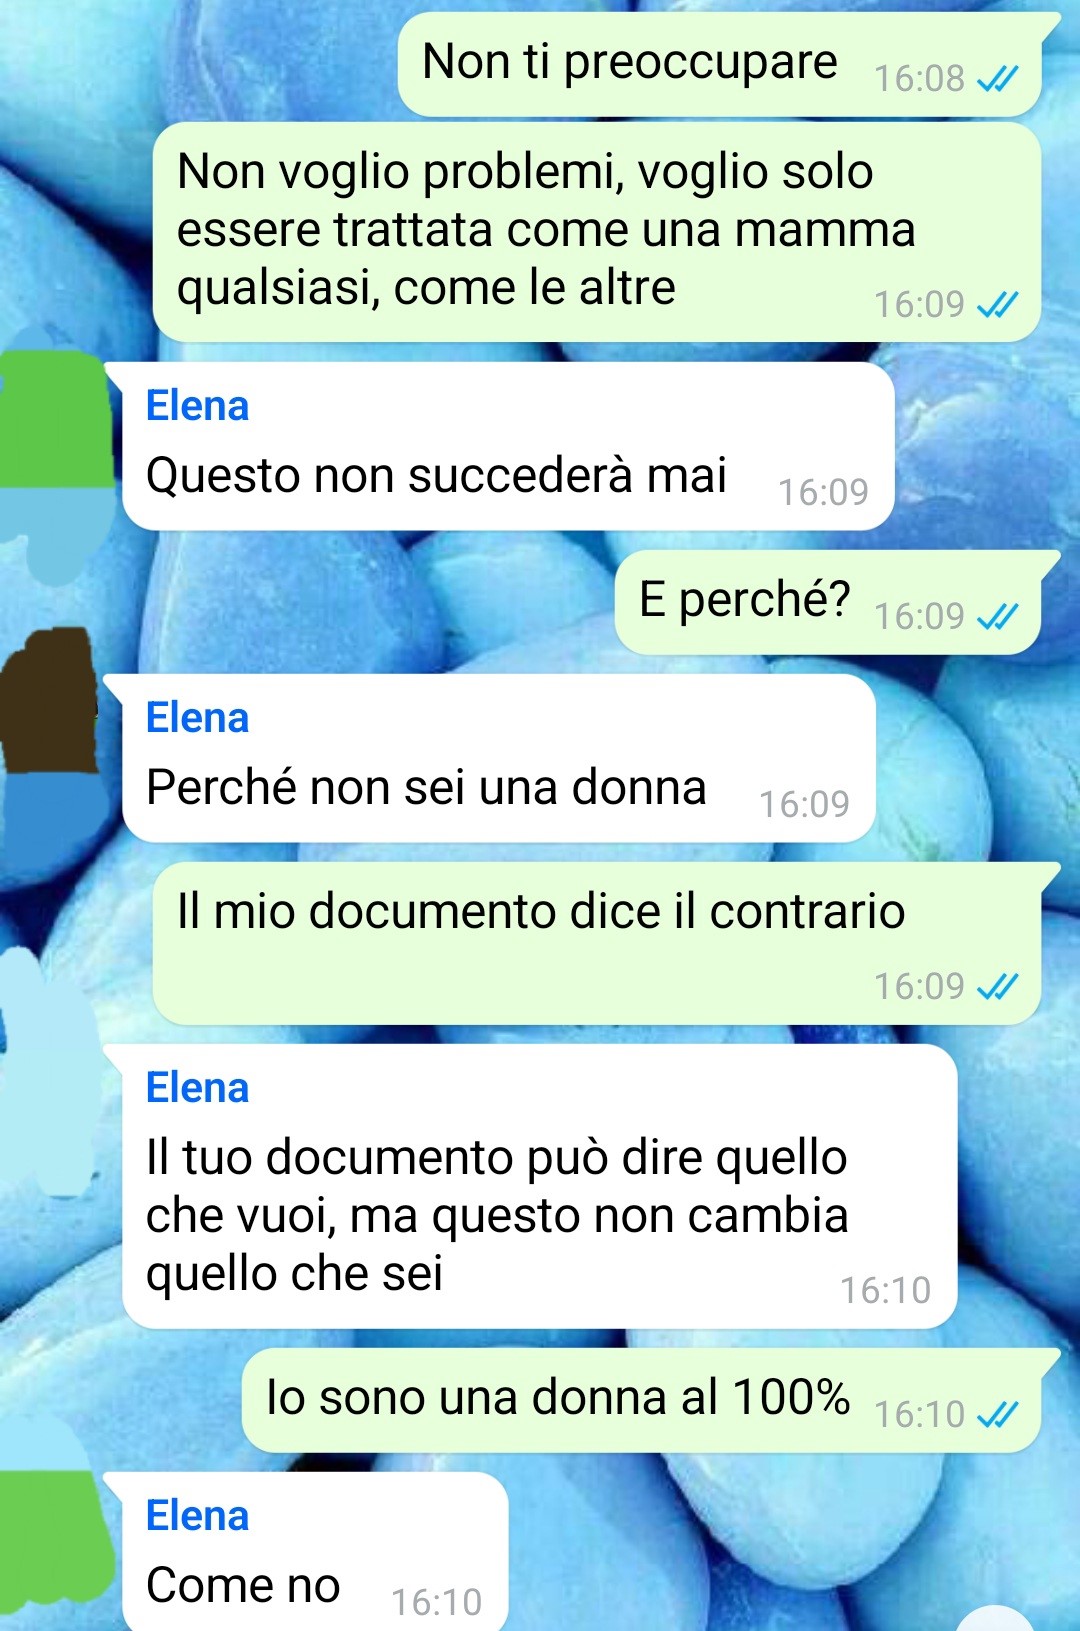Tap sender name Elena above 'Come no'
Viewport: 1080px width, 1631px height.
coord(197,1516)
